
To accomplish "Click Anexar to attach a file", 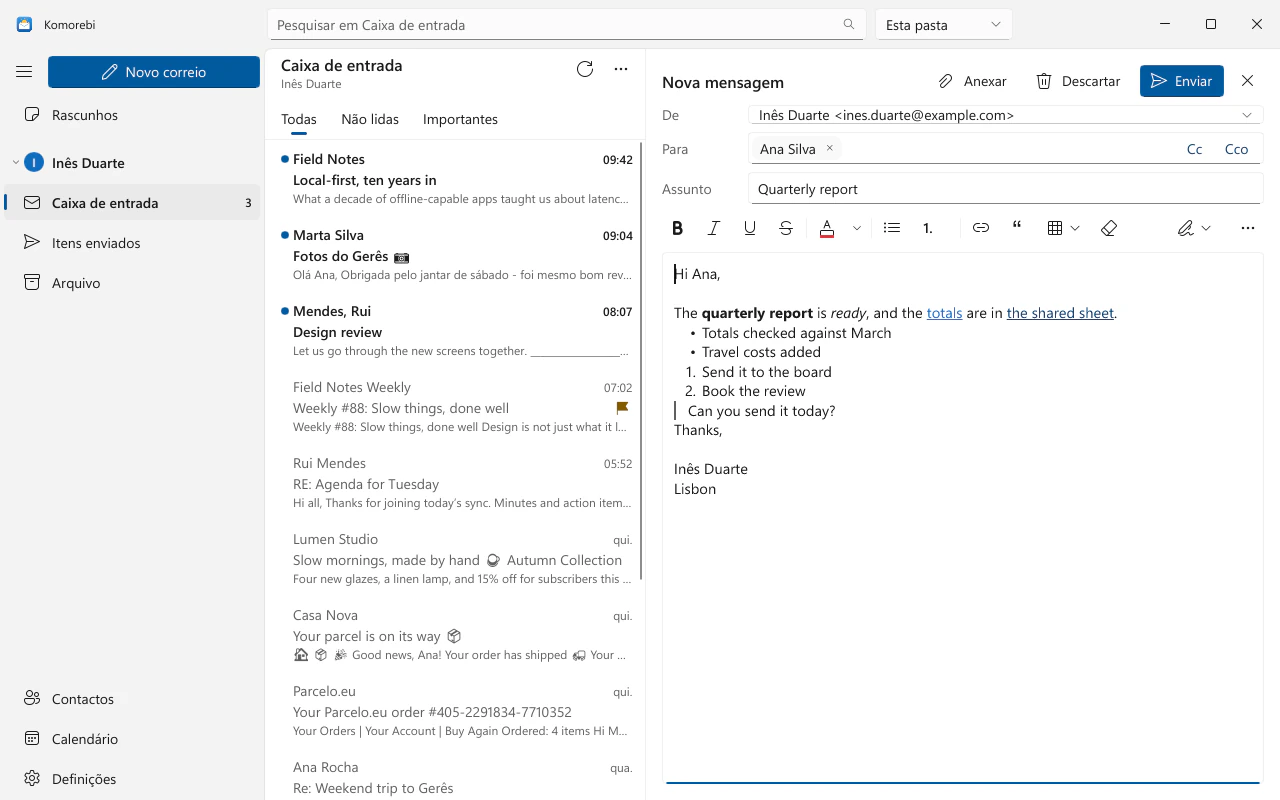I will (x=972, y=81).
